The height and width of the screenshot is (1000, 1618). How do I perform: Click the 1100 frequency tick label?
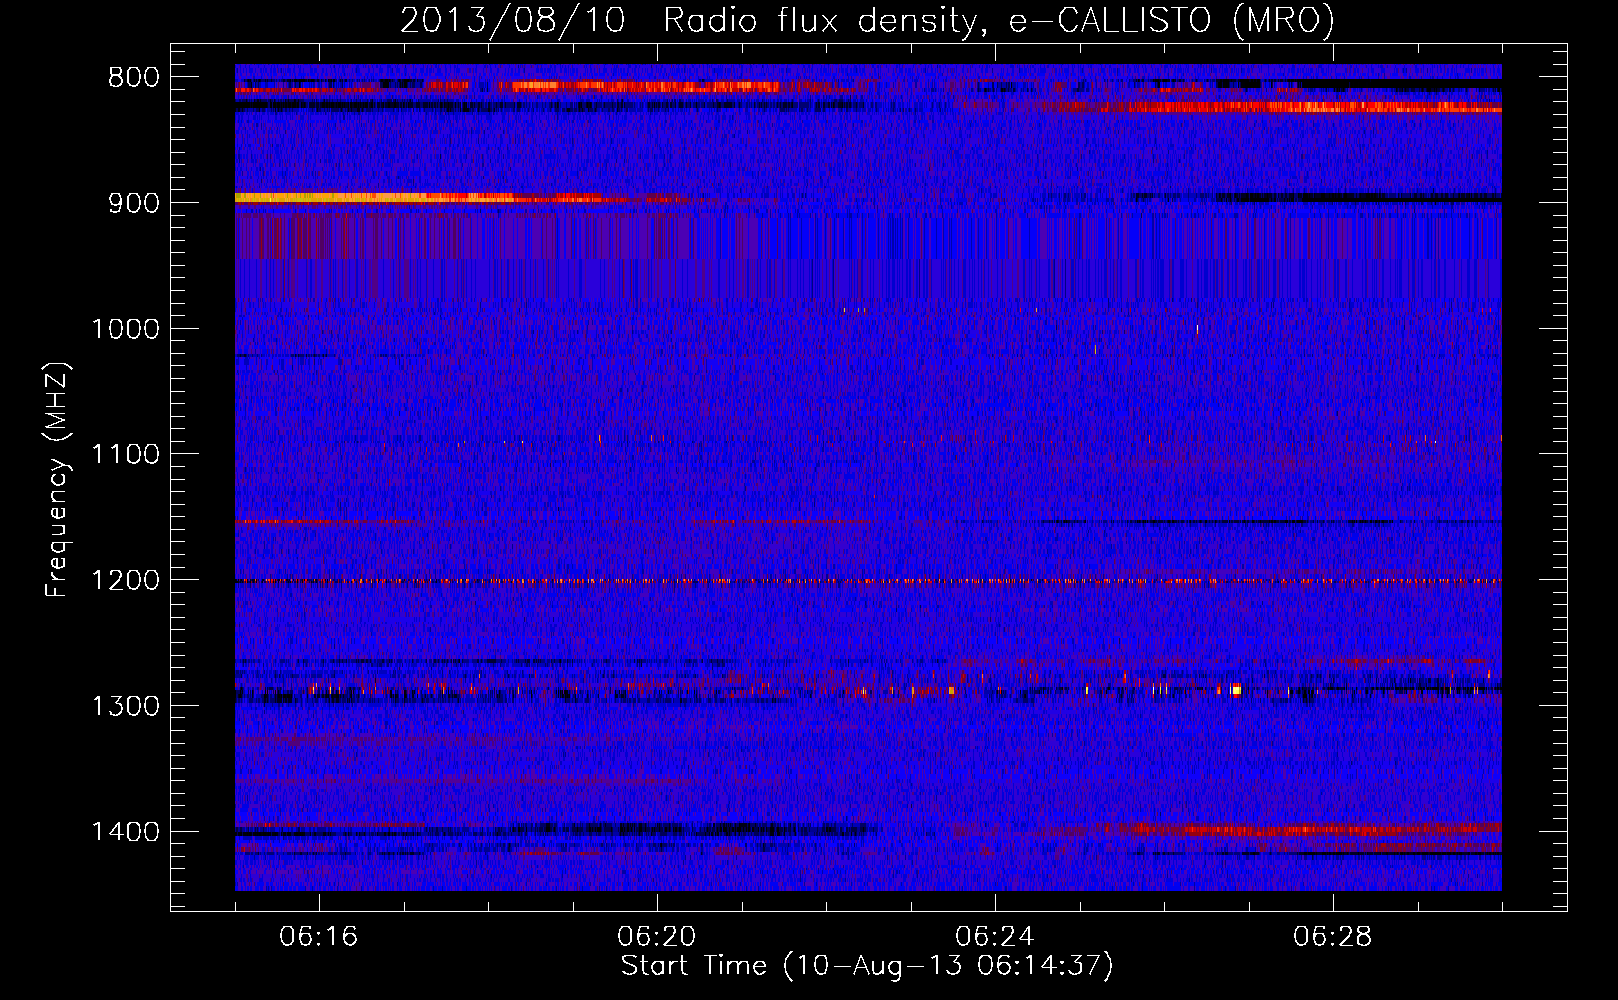point(125,455)
